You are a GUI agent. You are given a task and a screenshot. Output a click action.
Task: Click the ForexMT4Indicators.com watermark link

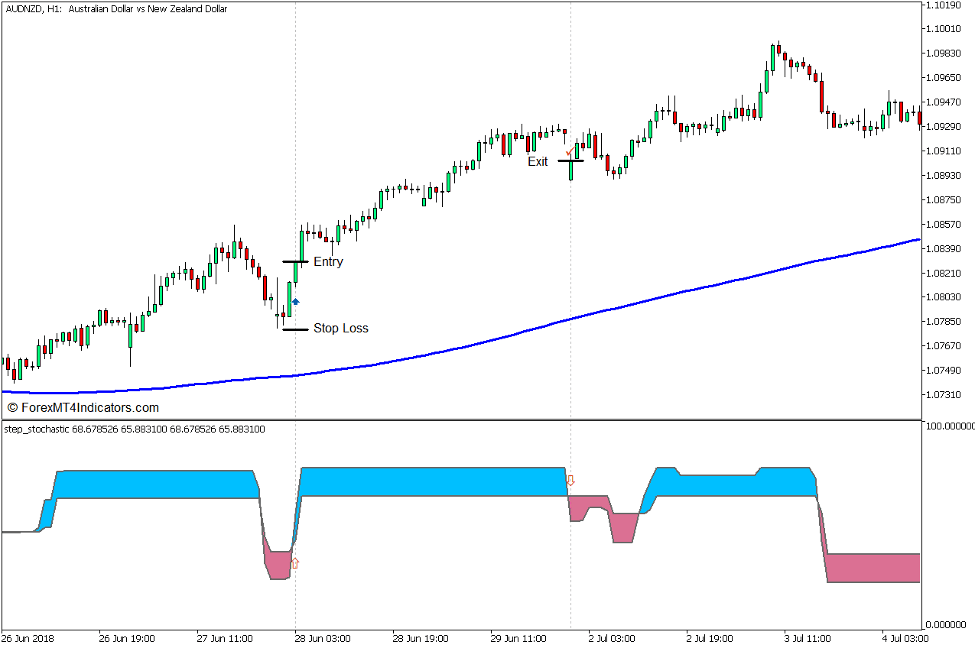coord(83,408)
